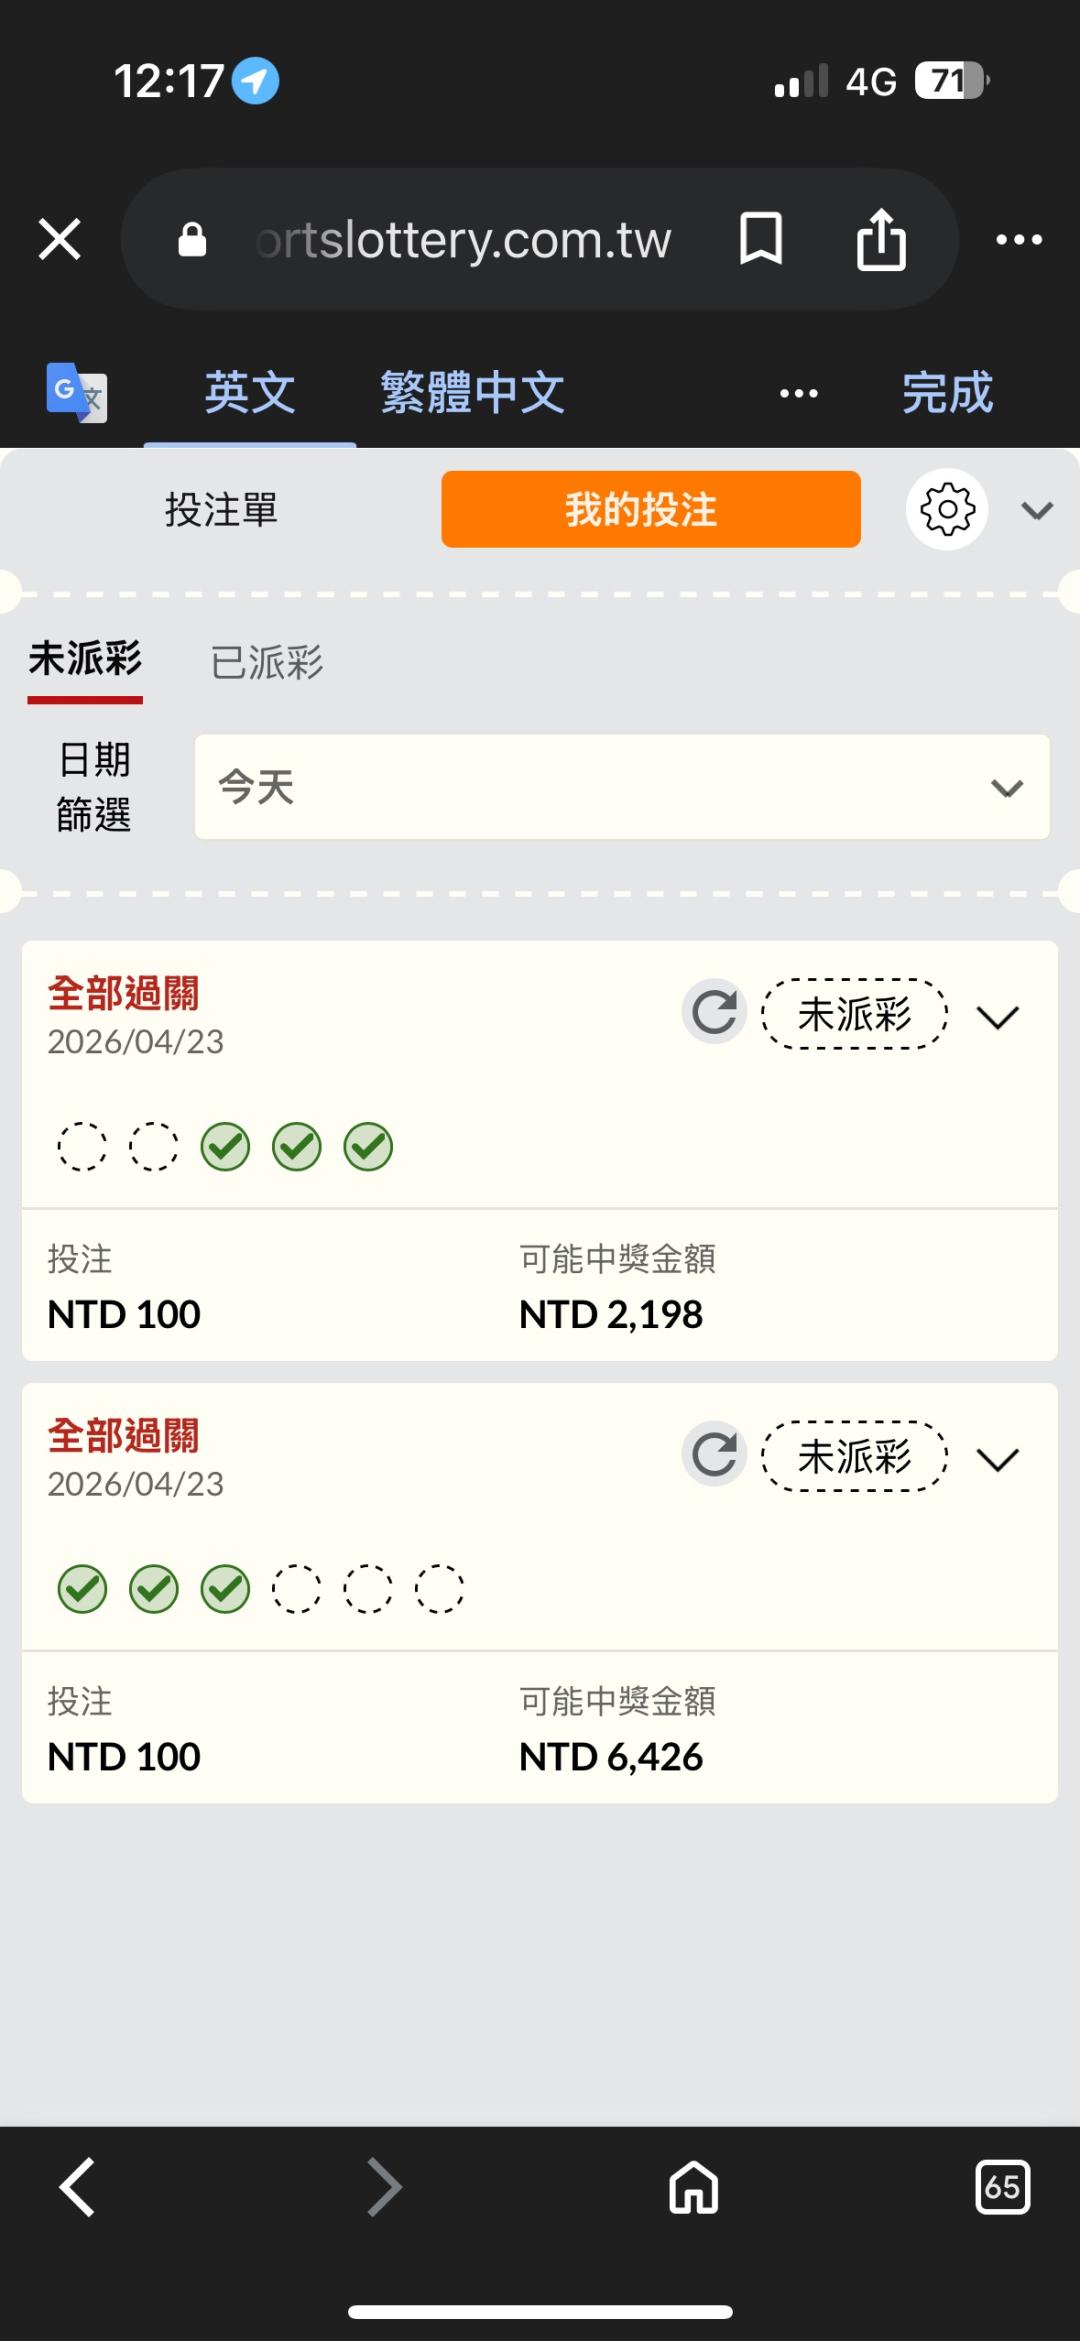Open translation more options ellipsis

point(799,393)
